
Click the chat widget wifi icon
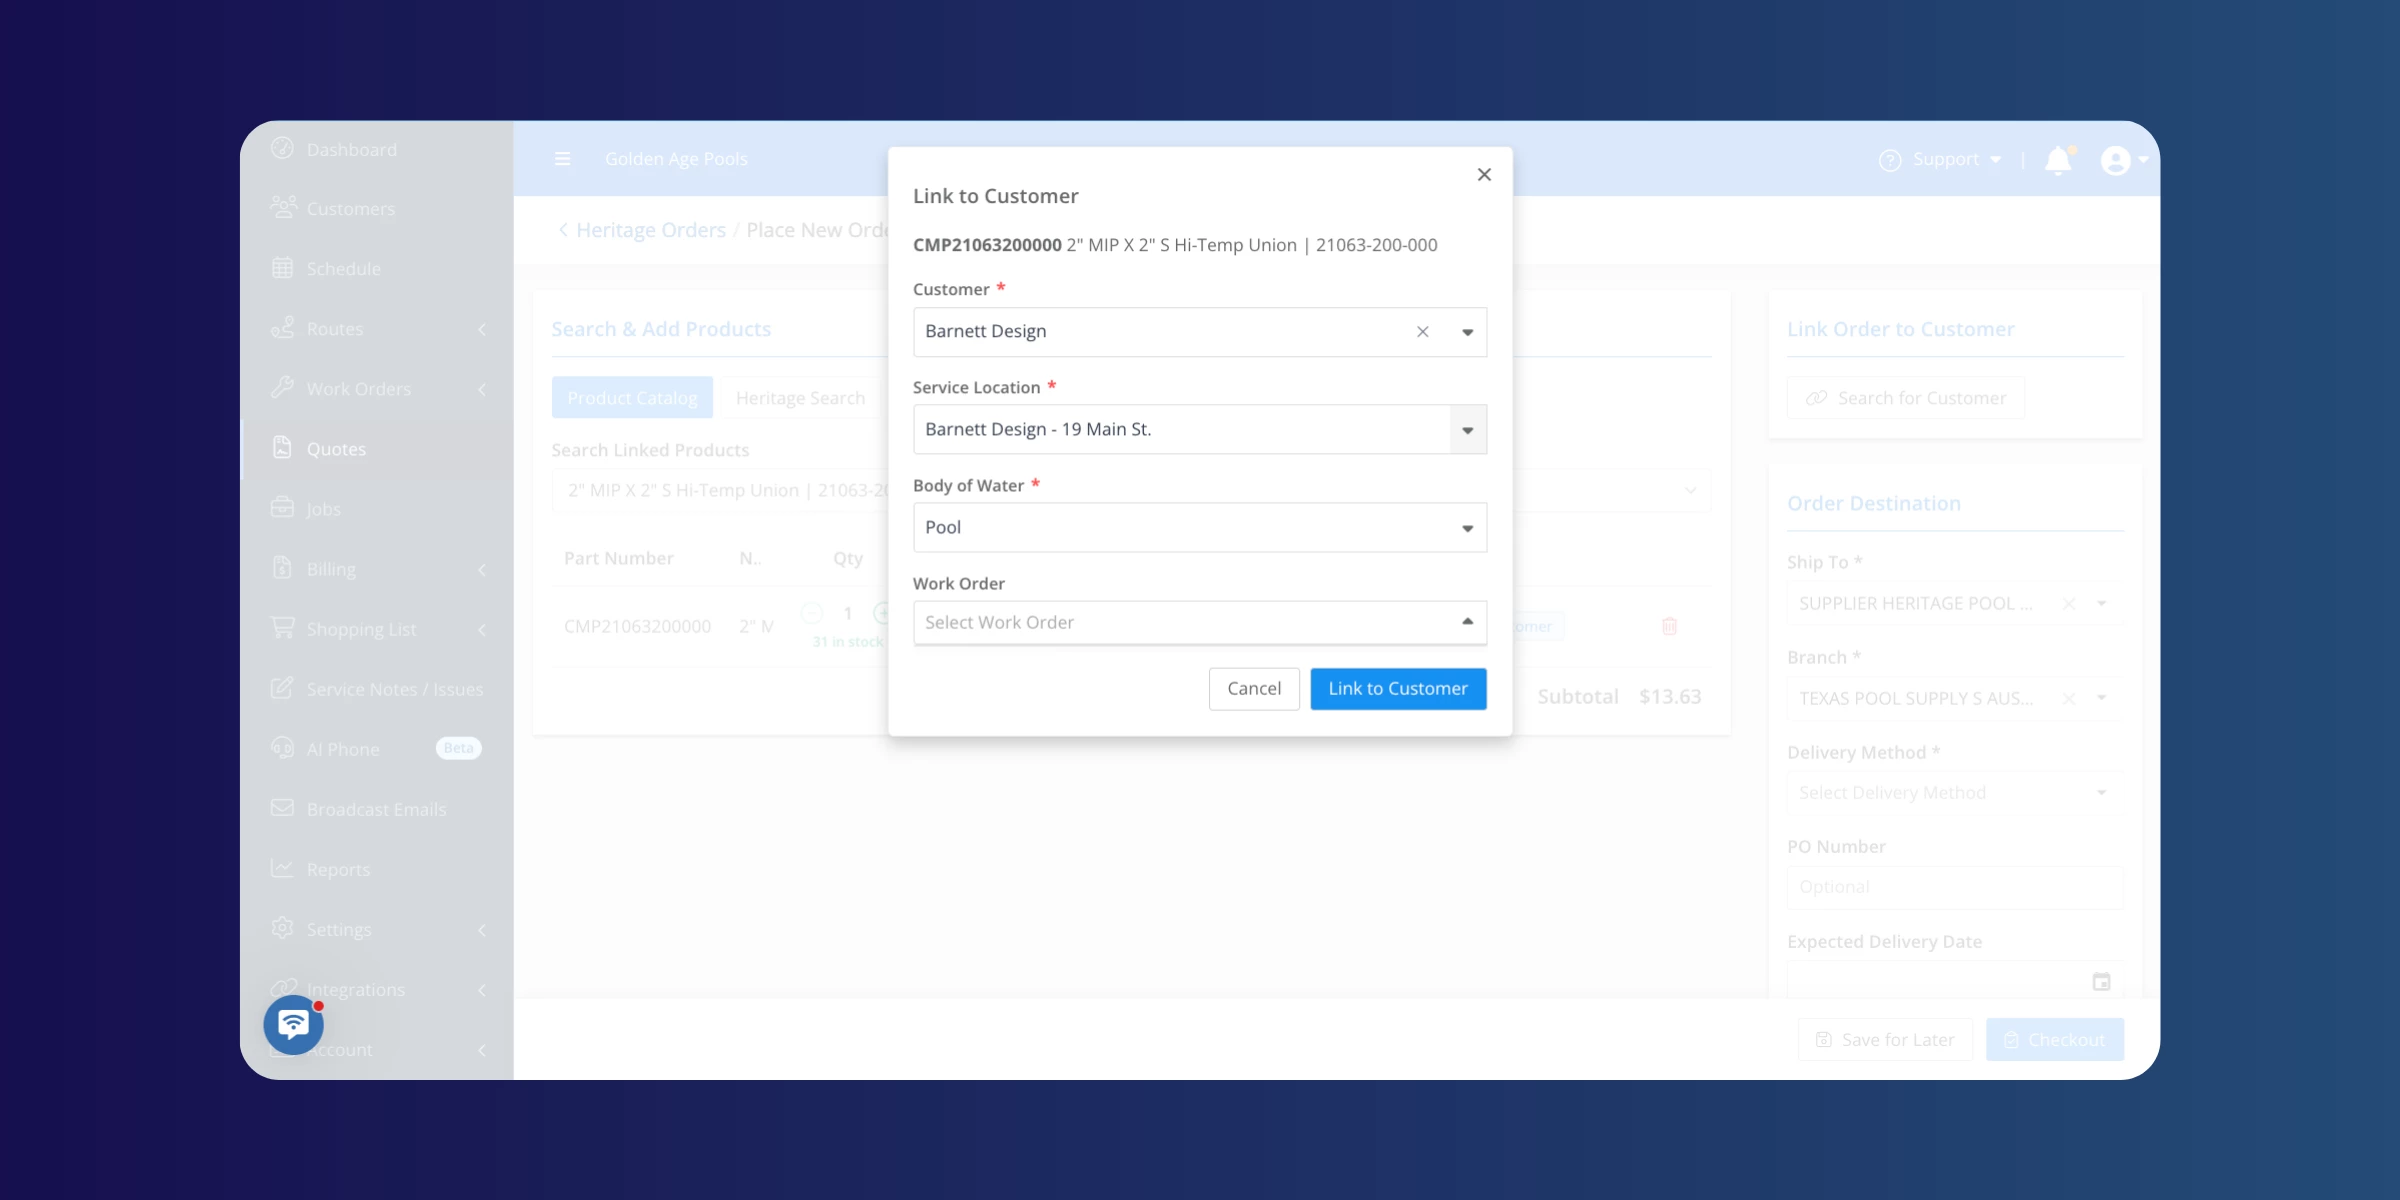pos(293,1024)
